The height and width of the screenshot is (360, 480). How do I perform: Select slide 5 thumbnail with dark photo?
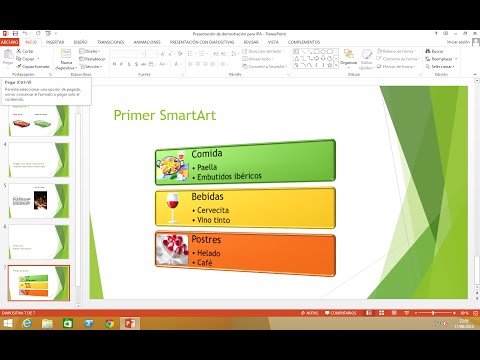[x=39, y=201]
